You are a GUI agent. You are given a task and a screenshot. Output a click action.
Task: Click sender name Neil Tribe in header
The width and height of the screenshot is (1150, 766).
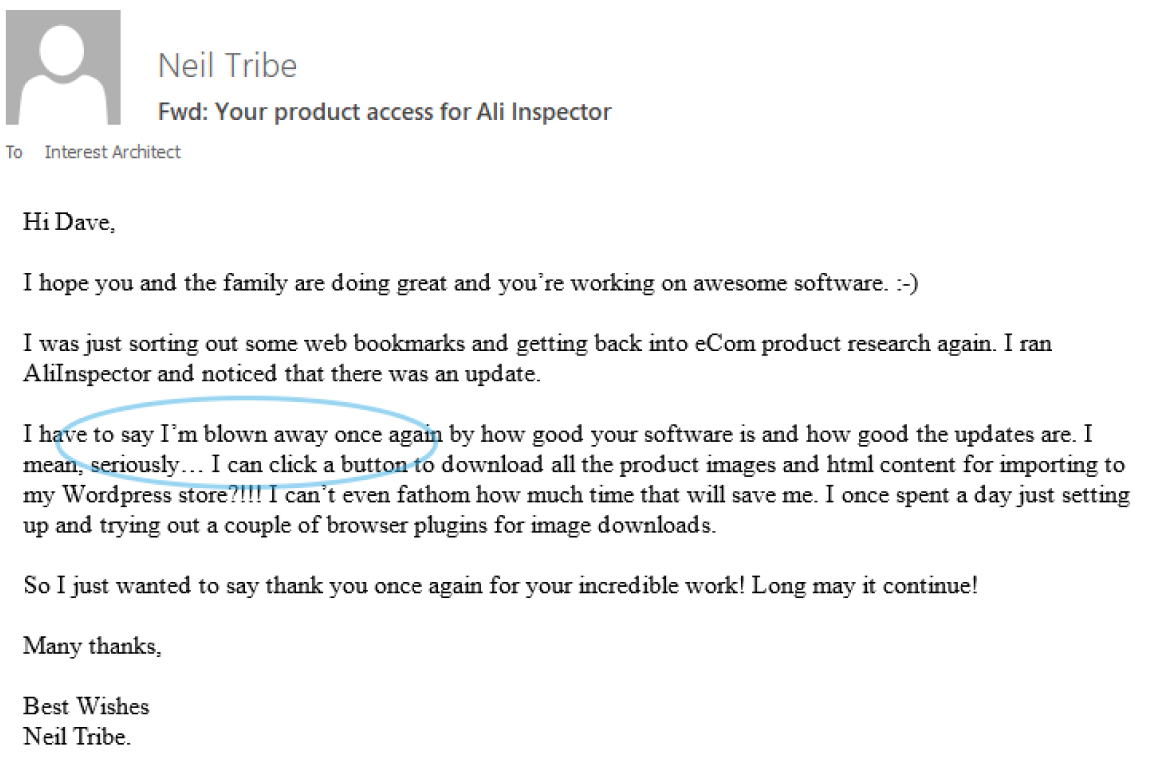pyautogui.click(x=227, y=66)
